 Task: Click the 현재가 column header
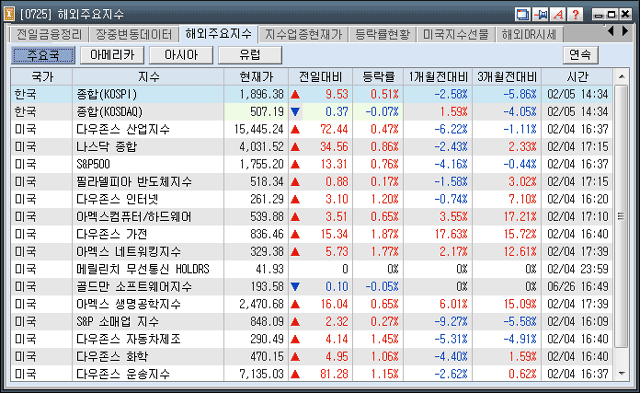[x=256, y=77]
